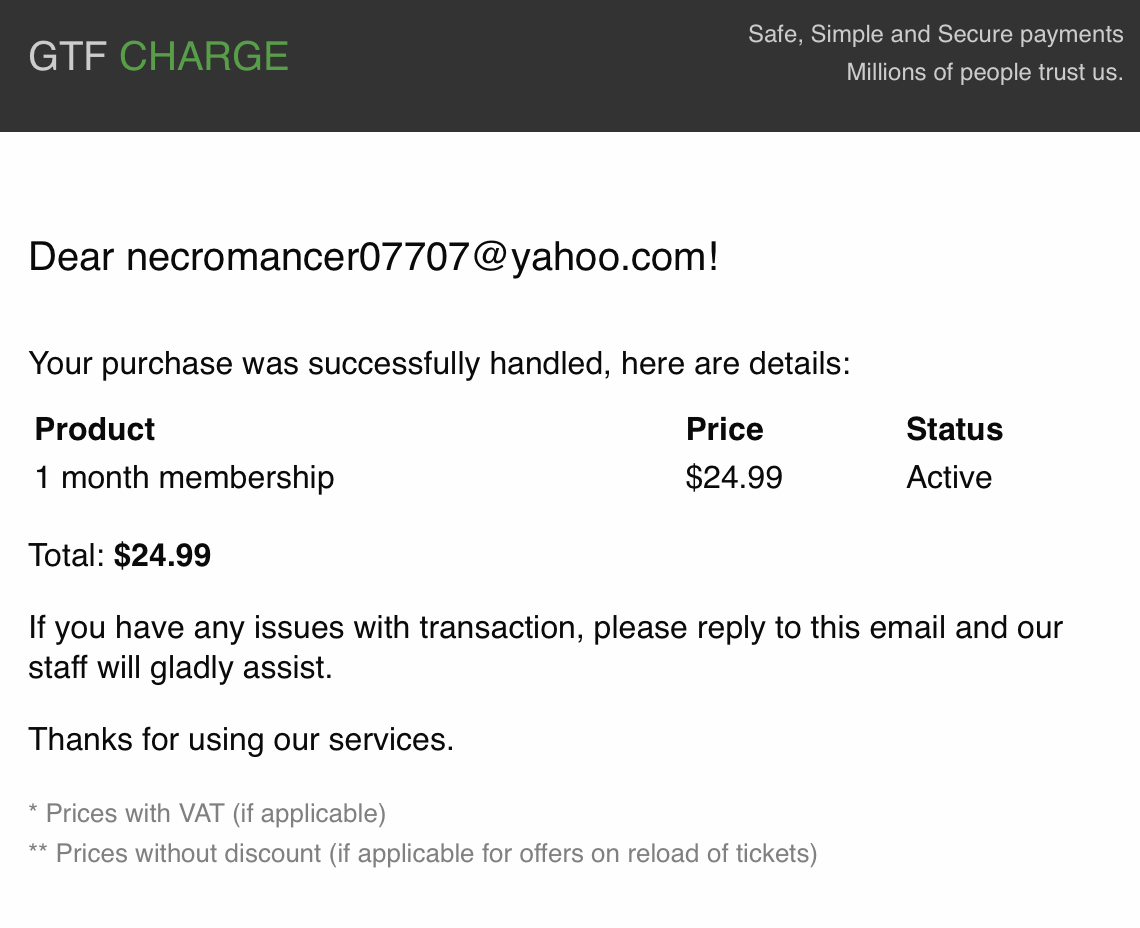
Task: Click the Product column header
Action: pos(95,429)
